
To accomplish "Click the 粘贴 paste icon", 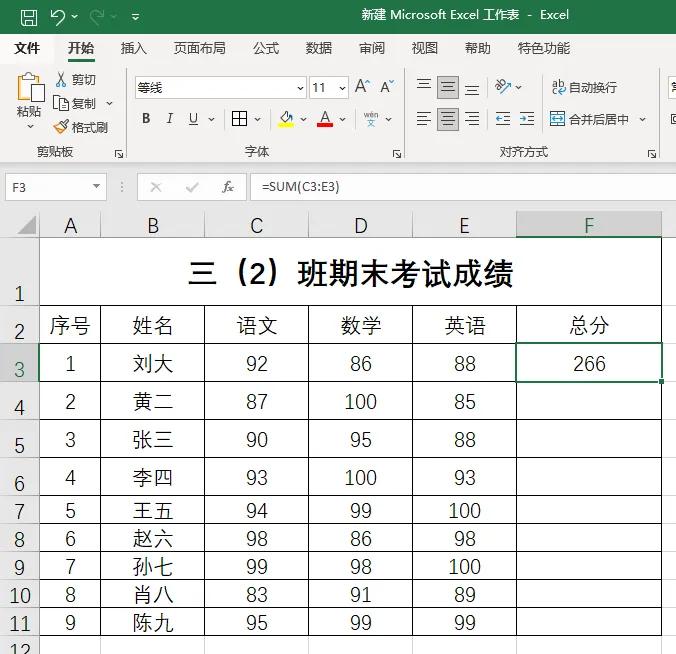I will click(x=29, y=88).
